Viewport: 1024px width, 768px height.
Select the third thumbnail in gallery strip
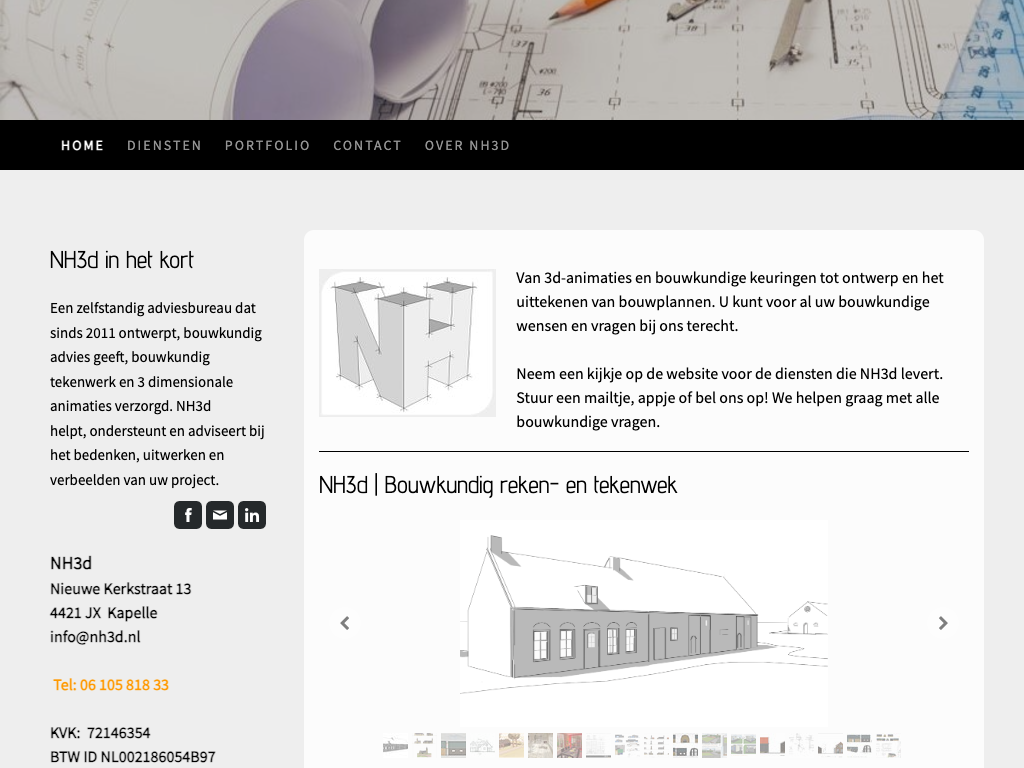coord(453,745)
